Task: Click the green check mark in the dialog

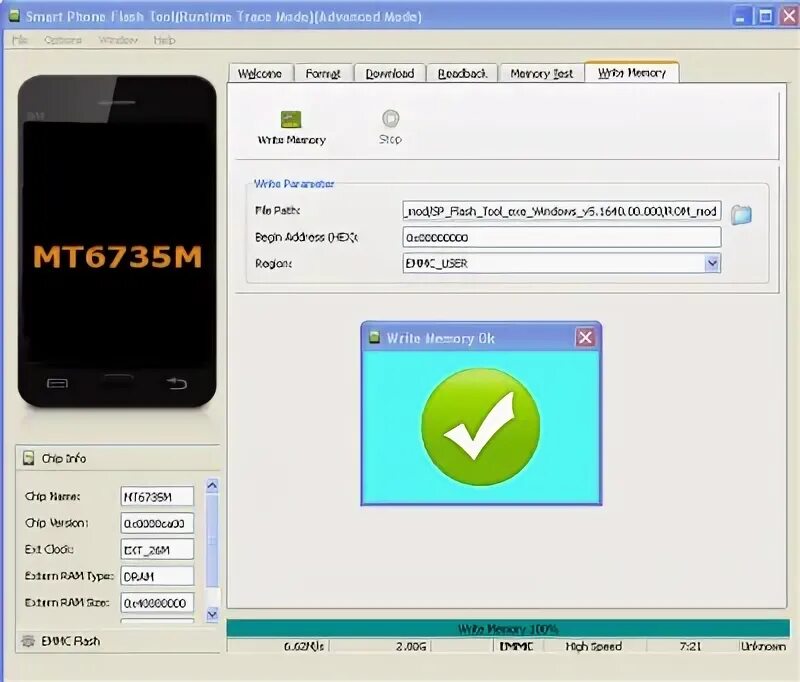Action: 480,426
